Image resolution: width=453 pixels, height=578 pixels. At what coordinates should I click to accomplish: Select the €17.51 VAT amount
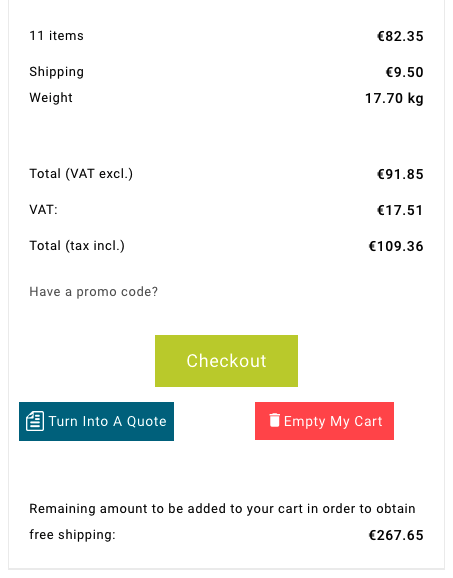pos(400,210)
